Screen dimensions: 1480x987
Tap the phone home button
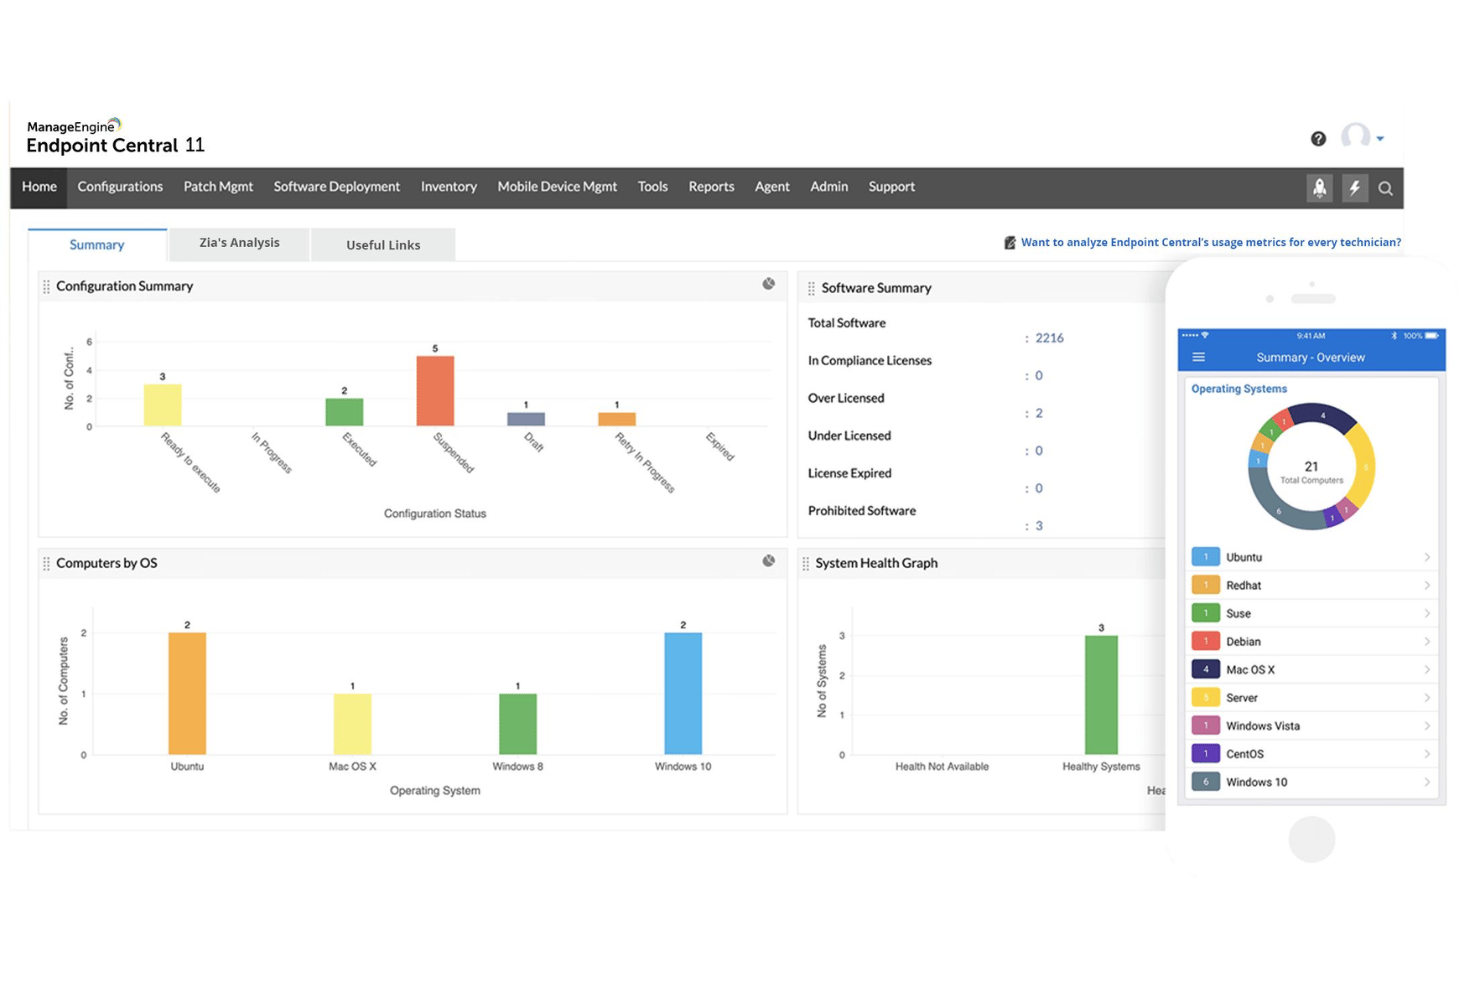1312,839
